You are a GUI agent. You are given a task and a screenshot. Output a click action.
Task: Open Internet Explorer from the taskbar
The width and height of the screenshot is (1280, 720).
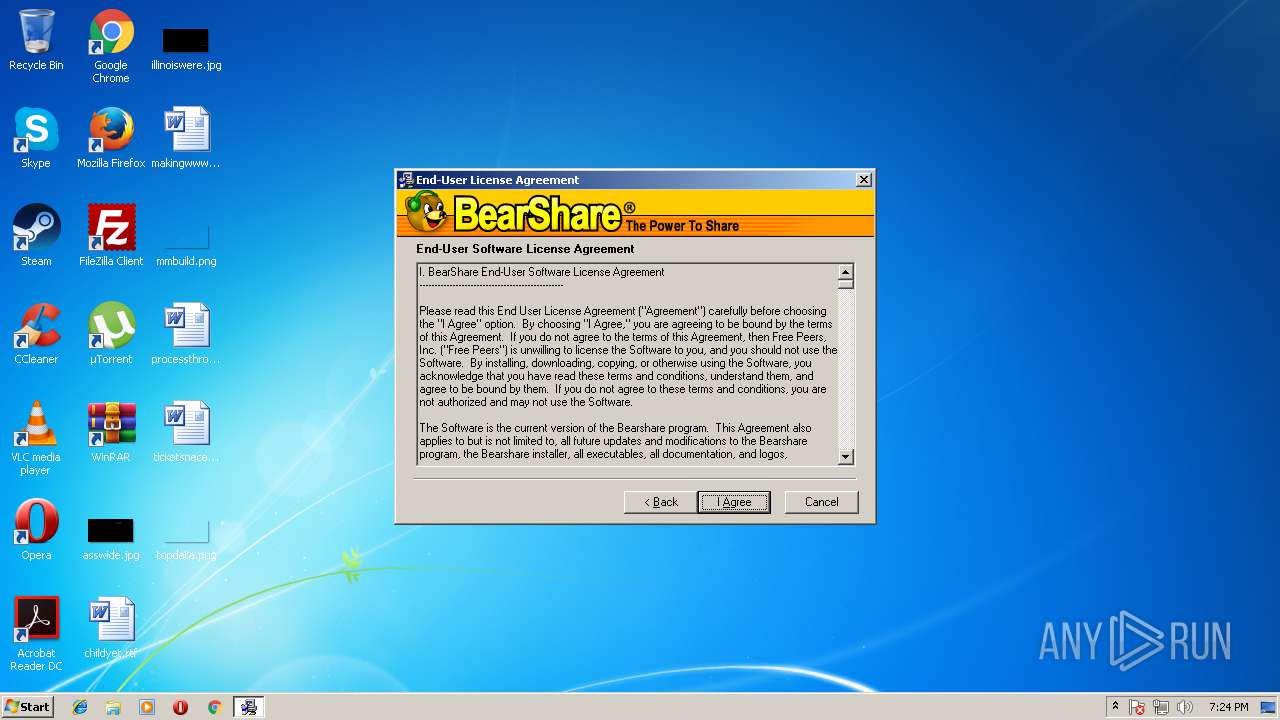(x=80, y=707)
